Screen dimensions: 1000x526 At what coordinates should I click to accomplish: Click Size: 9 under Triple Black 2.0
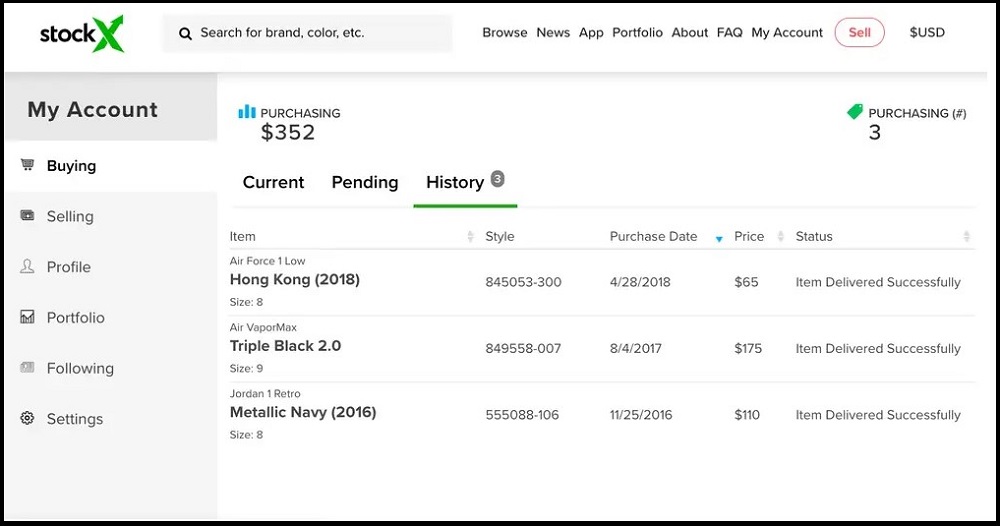246,368
